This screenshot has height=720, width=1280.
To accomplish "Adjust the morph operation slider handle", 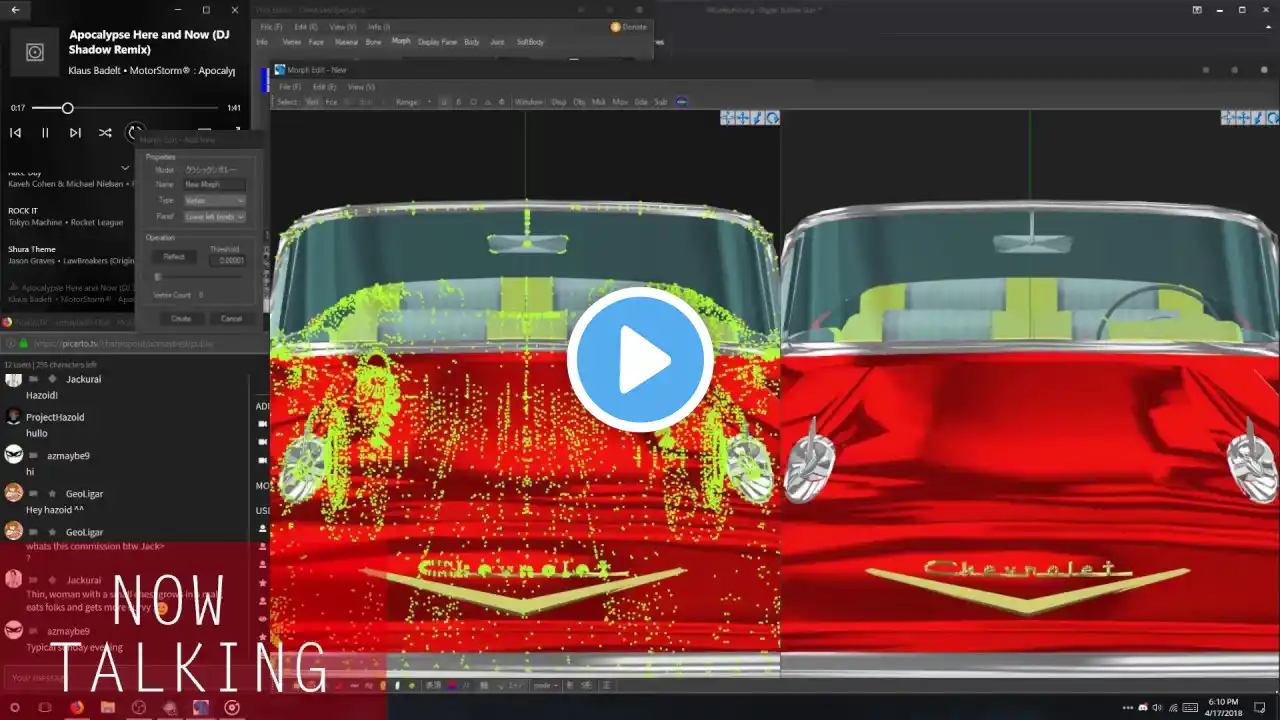I will (157, 277).
